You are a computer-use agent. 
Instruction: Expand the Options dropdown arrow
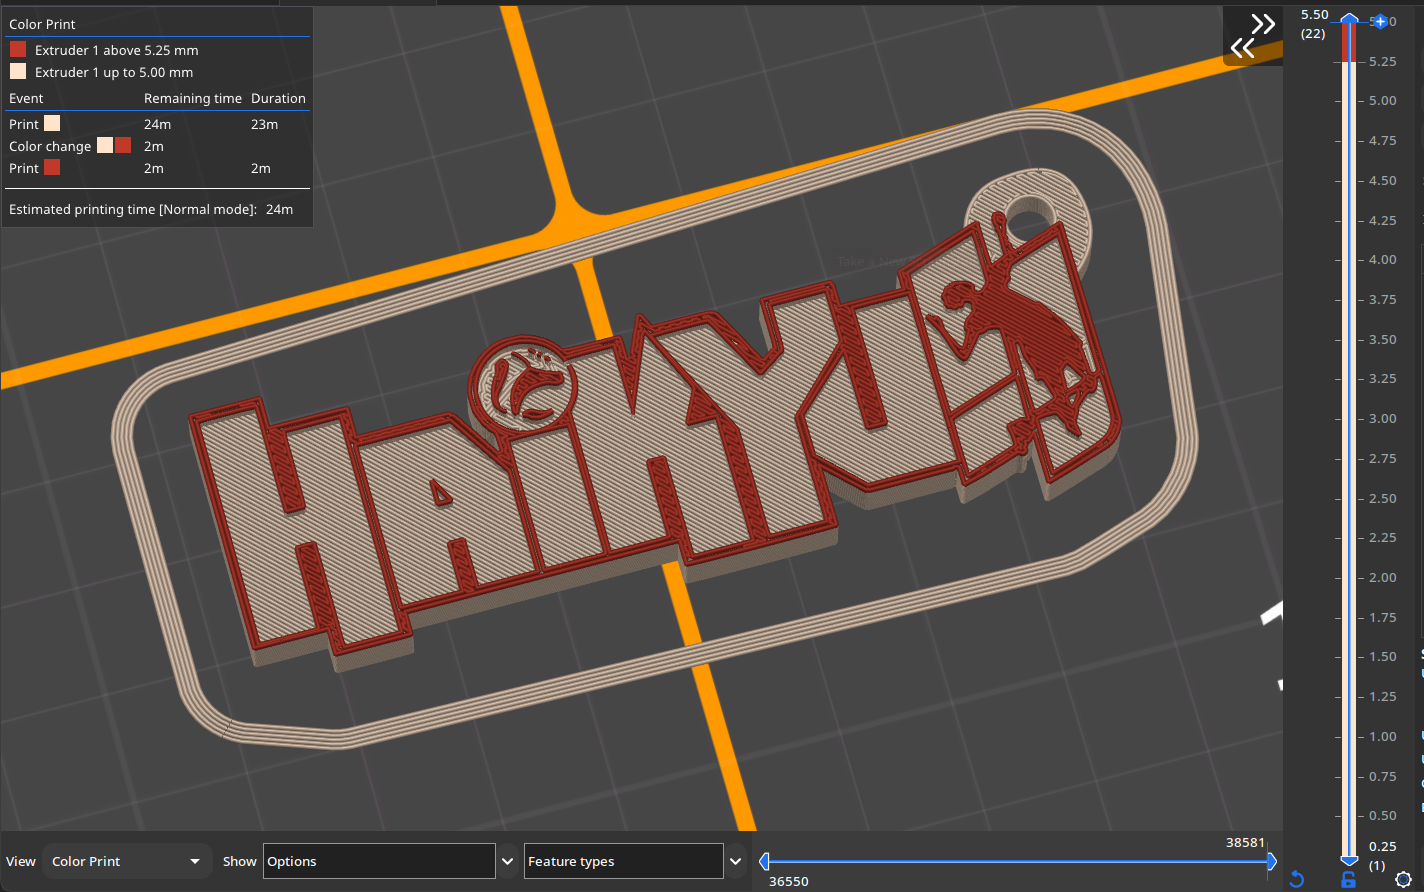click(508, 861)
